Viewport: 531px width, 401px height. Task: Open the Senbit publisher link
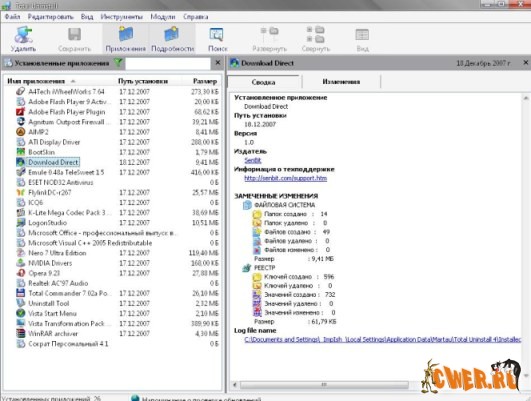pos(253,160)
